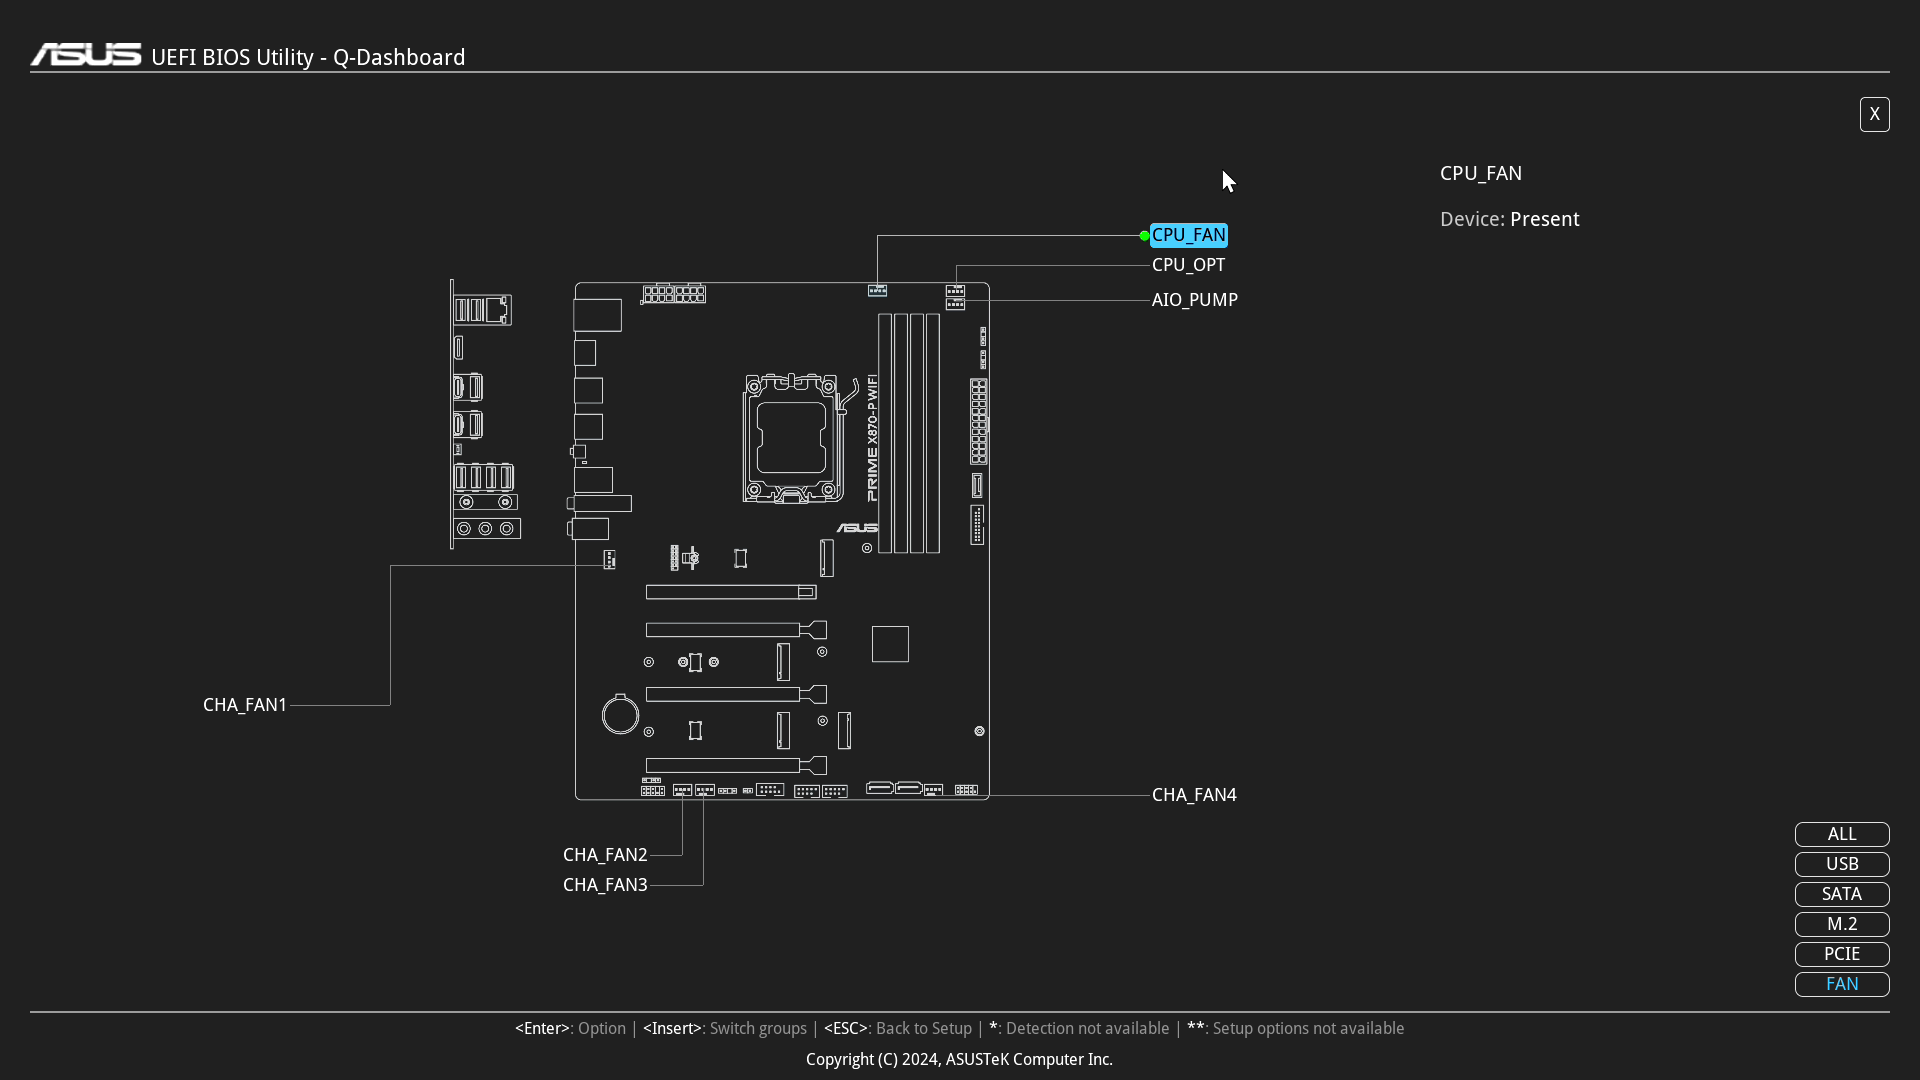Image resolution: width=1920 pixels, height=1080 pixels.
Task: Click the green CPU_FAN status dot
Action: tap(1144, 236)
